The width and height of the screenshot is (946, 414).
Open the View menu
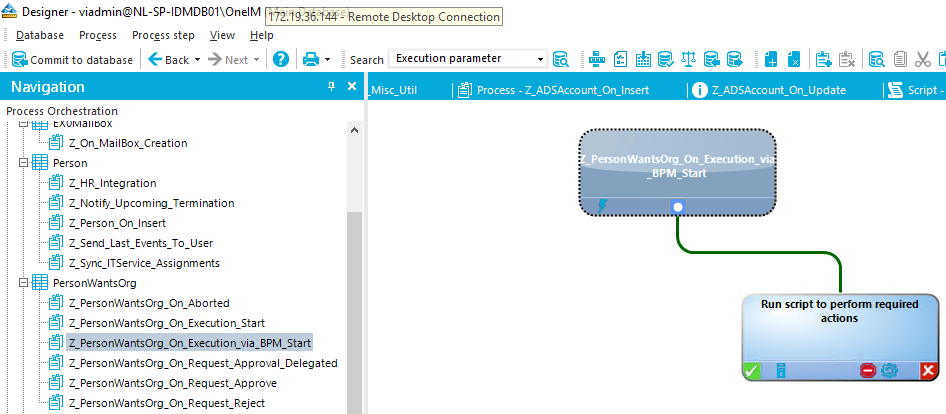[x=222, y=36]
